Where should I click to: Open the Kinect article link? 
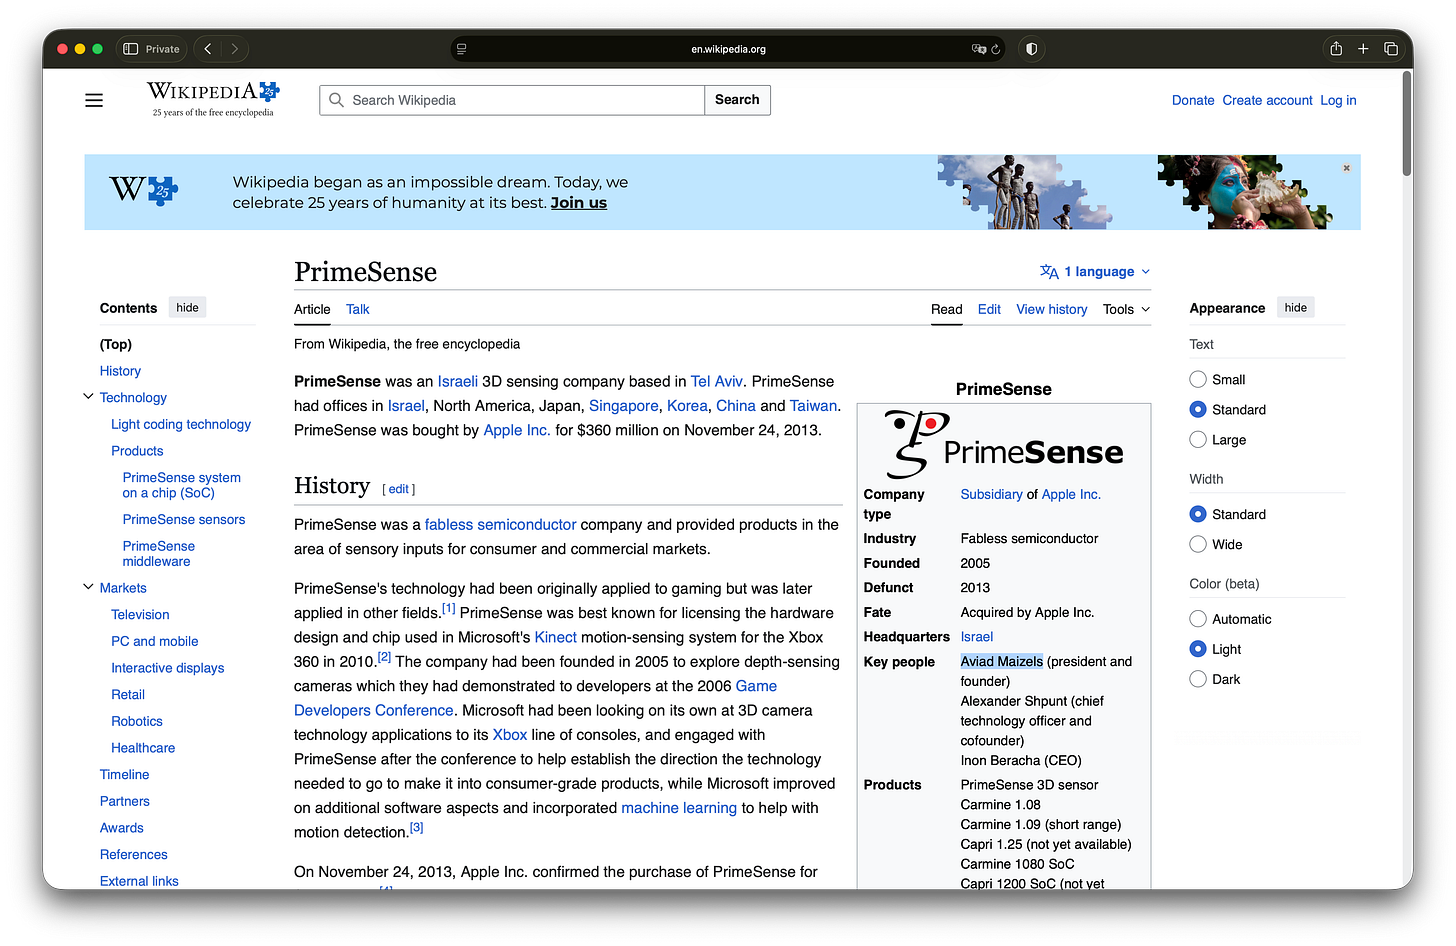coord(555,638)
